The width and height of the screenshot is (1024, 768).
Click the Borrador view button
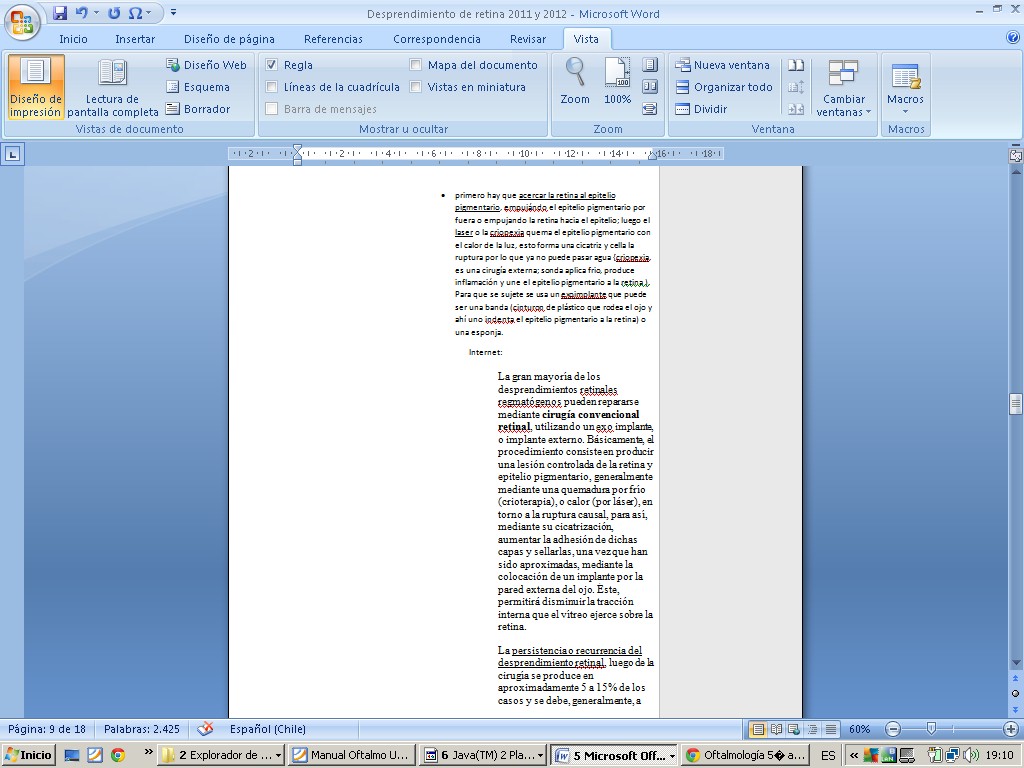(x=198, y=109)
